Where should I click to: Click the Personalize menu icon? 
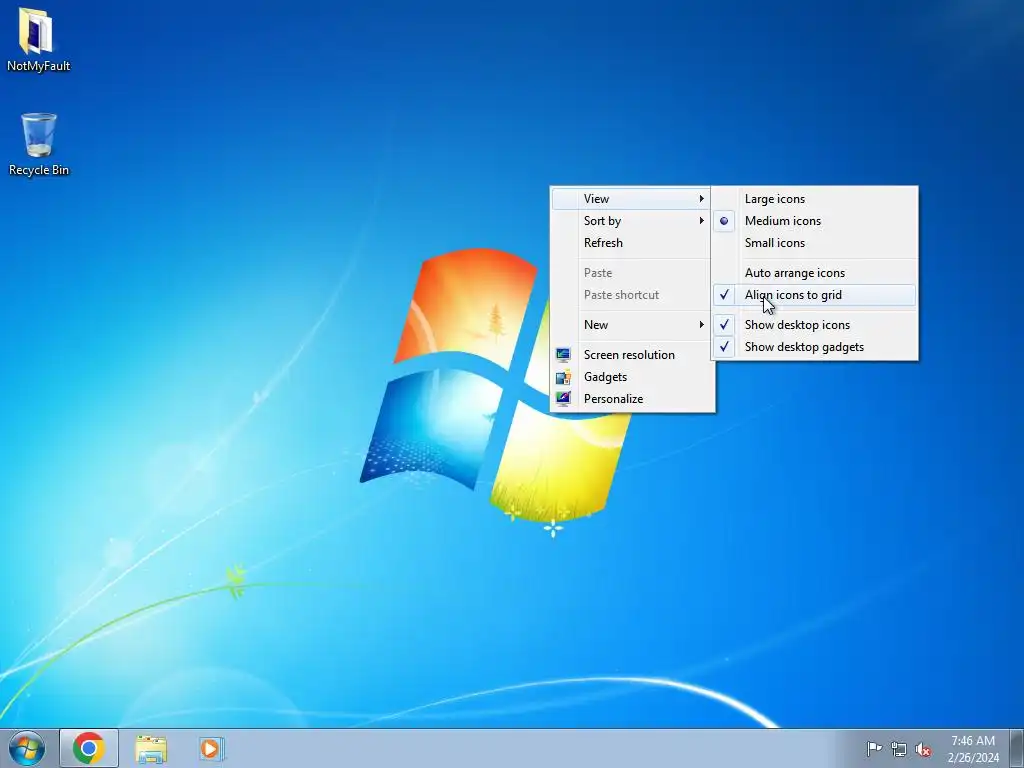pos(563,398)
